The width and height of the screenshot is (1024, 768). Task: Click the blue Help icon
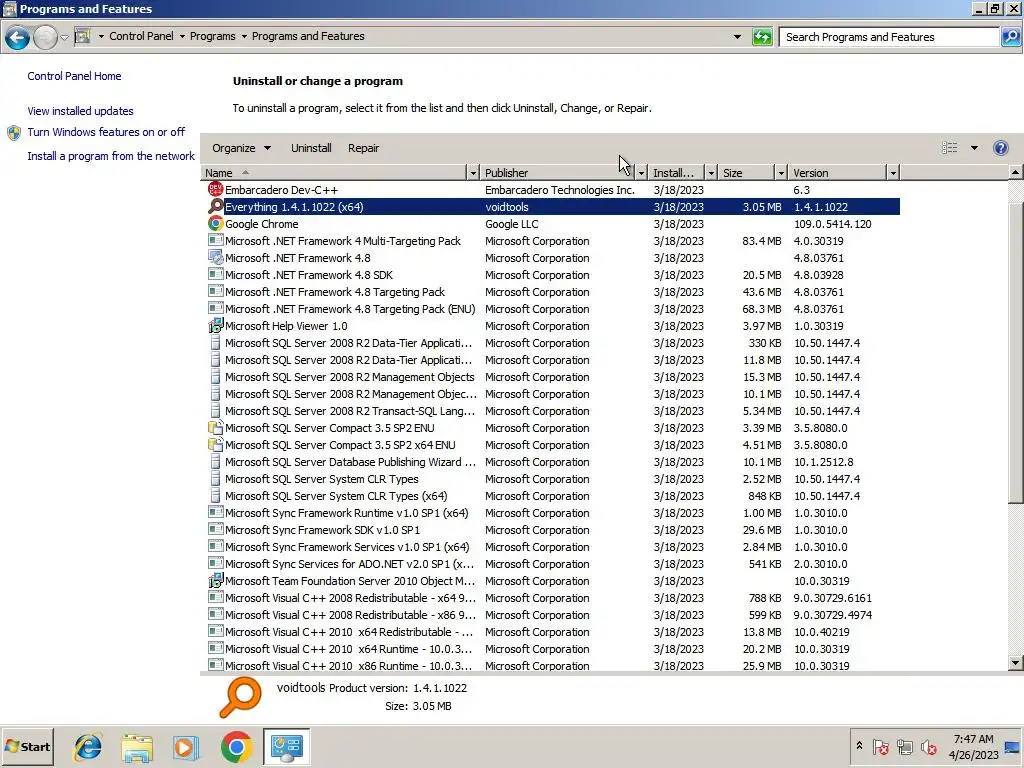coord(1000,148)
